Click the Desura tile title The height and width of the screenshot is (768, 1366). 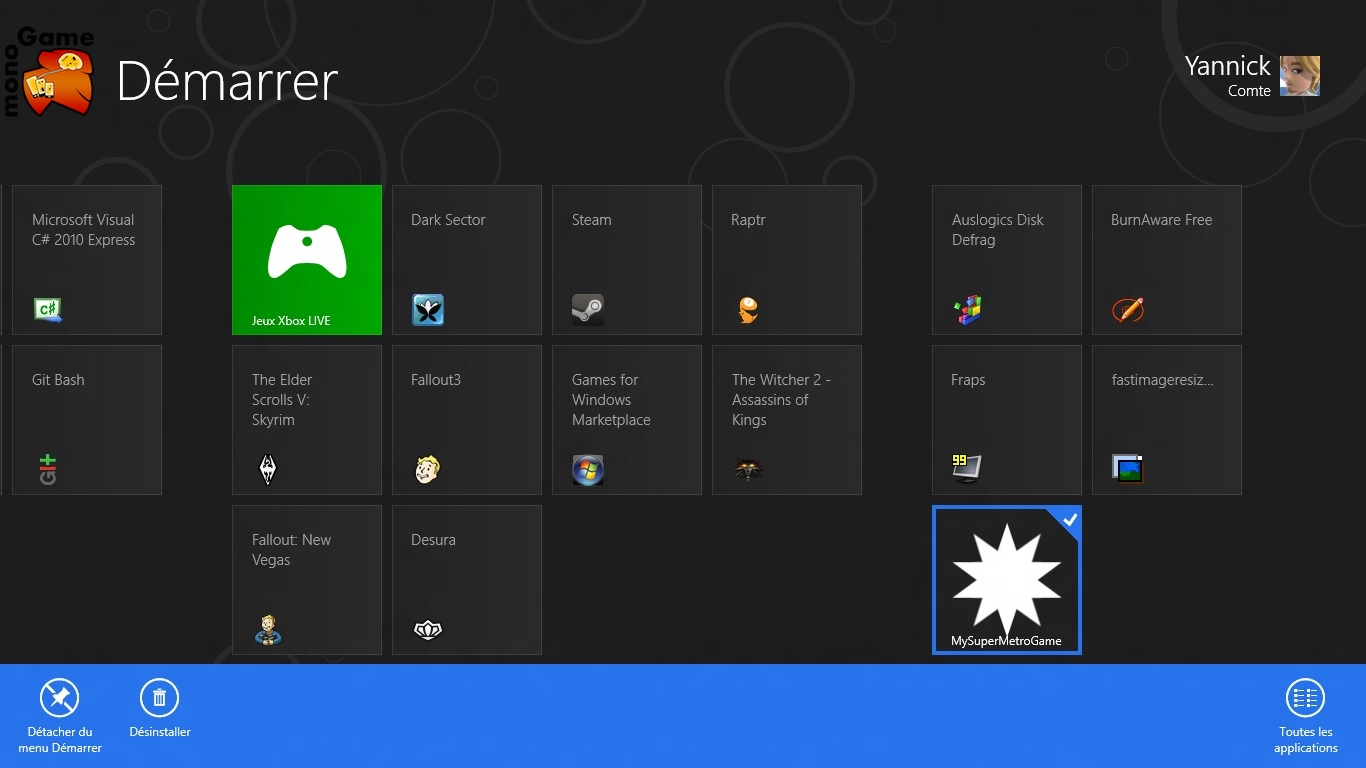(433, 540)
